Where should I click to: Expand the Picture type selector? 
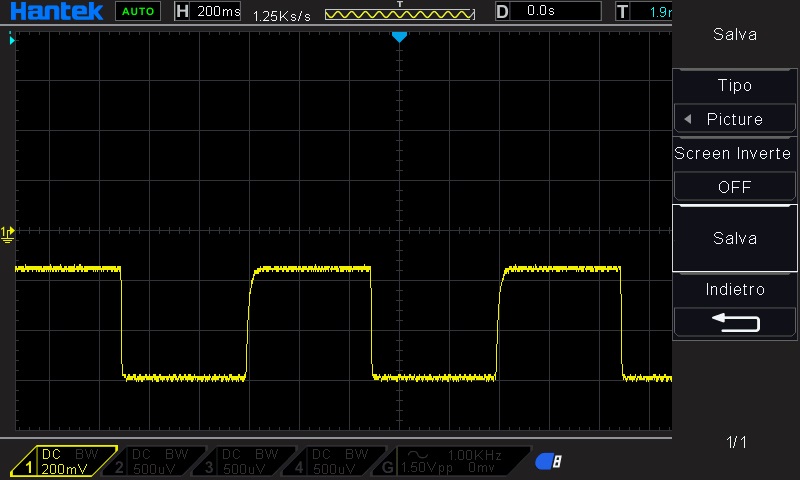tap(735, 119)
